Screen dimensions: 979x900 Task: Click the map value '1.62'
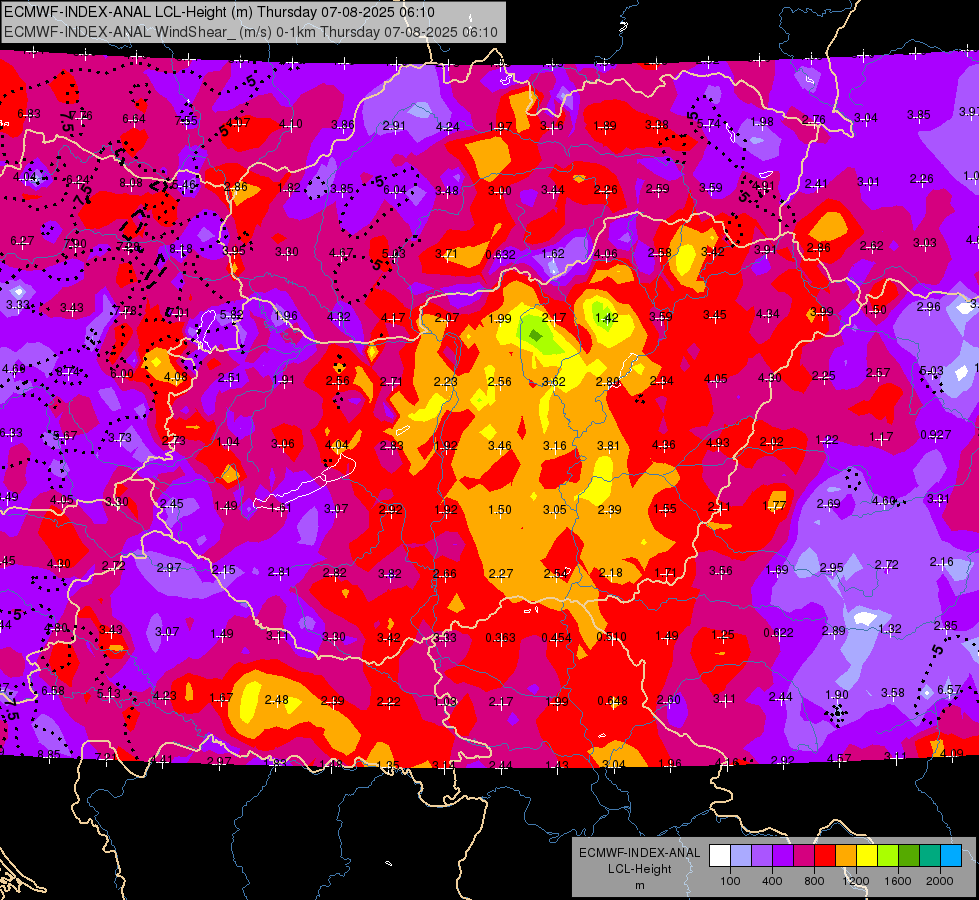click(553, 254)
